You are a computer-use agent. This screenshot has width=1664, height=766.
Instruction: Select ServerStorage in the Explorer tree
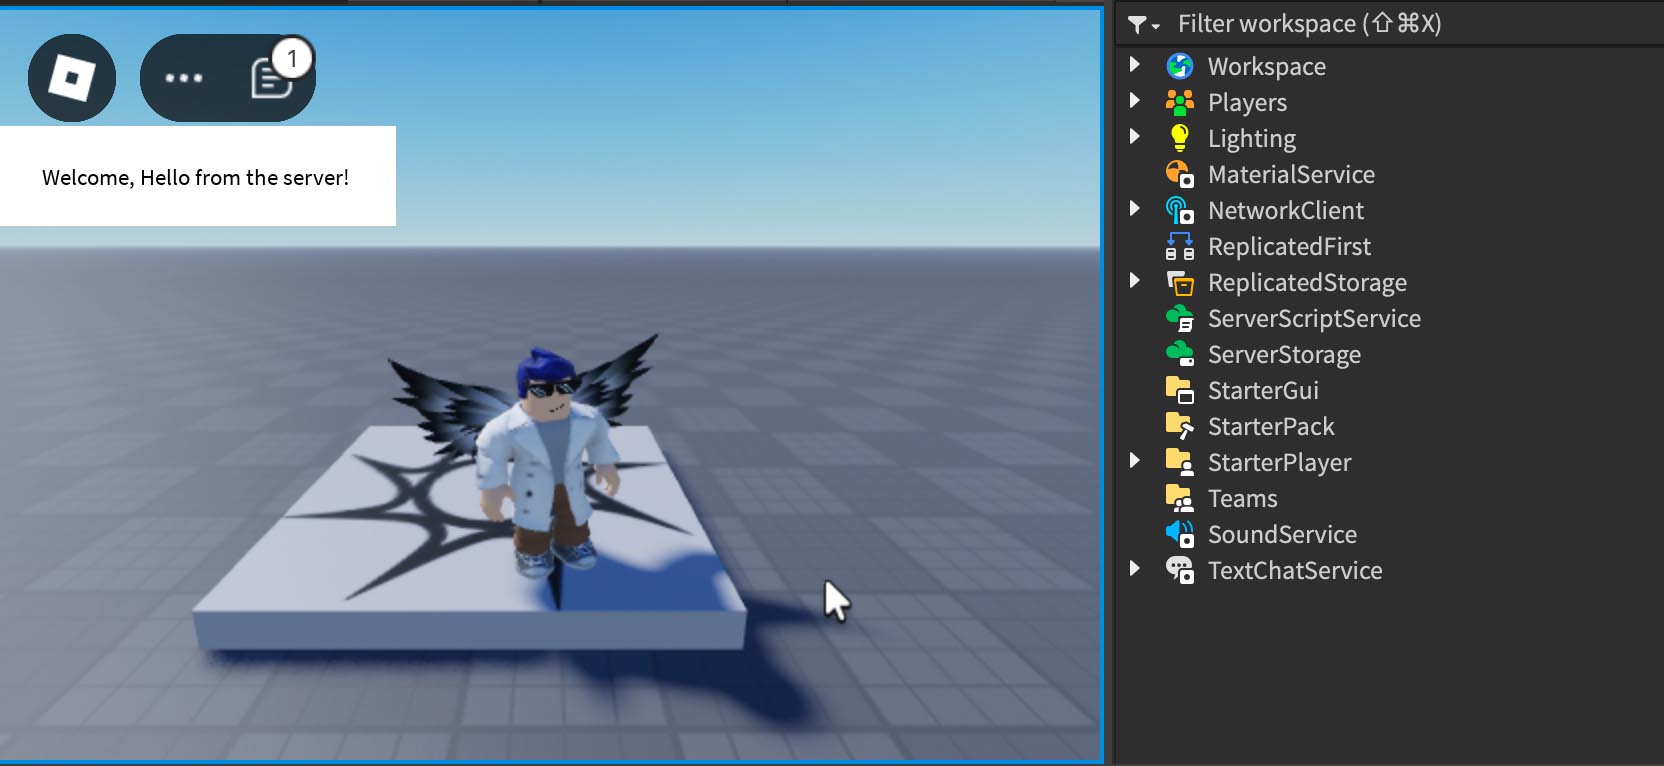(x=1284, y=355)
